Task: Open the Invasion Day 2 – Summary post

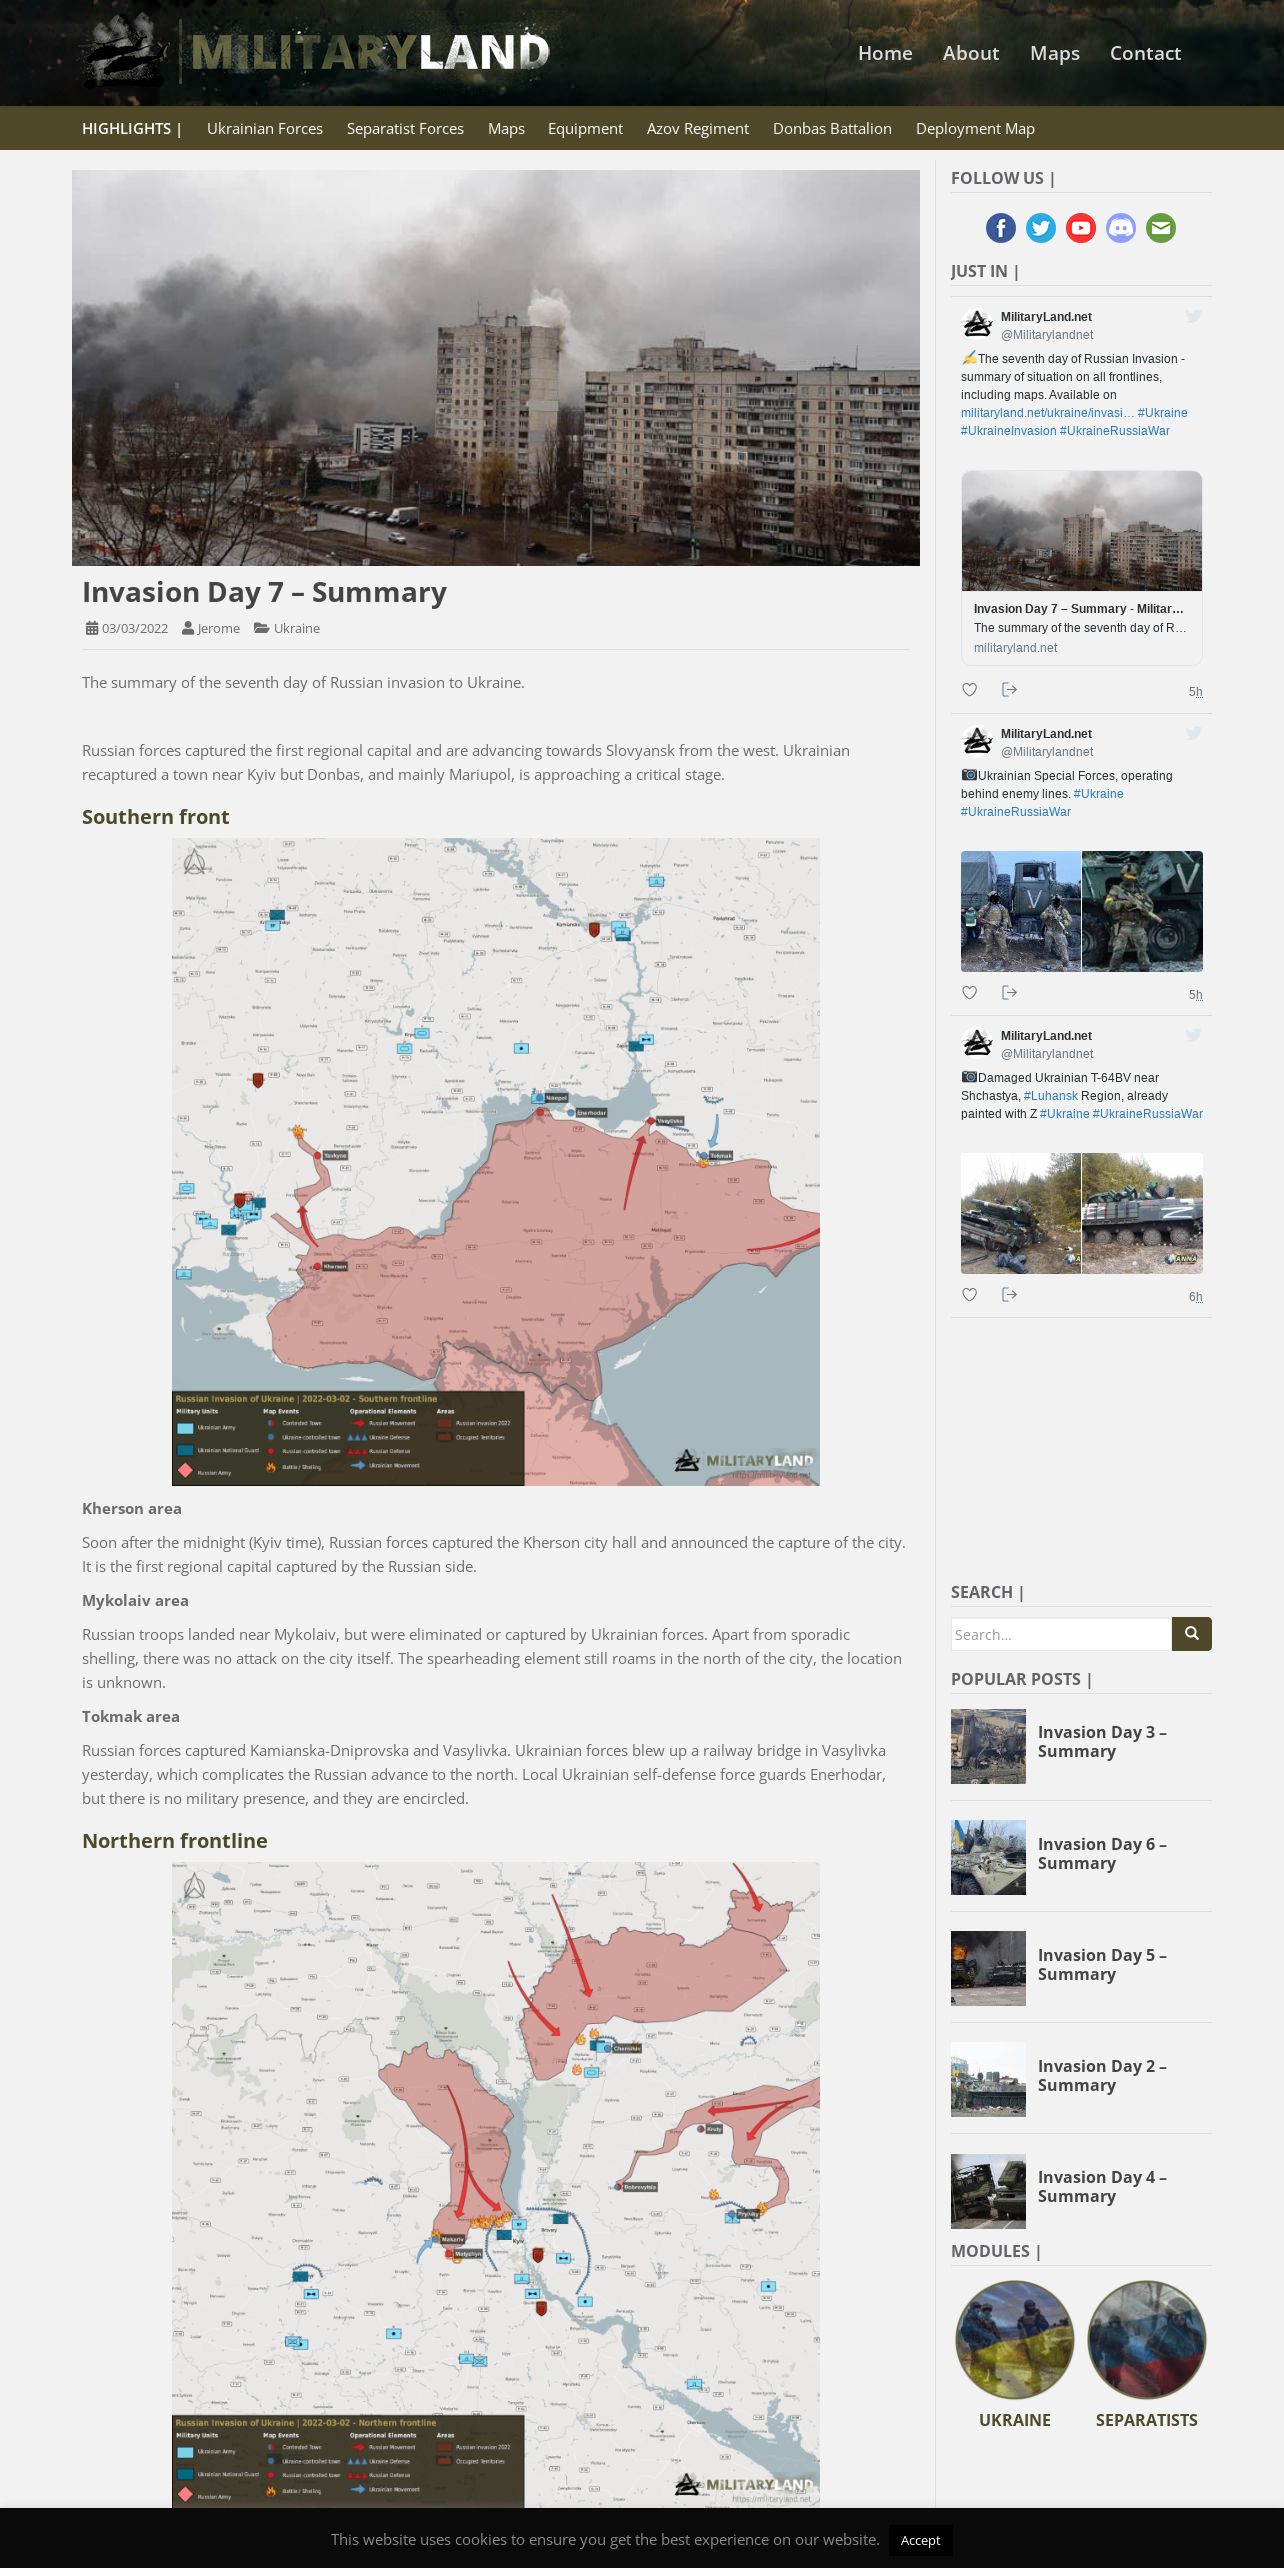Action: click(x=1102, y=2075)
